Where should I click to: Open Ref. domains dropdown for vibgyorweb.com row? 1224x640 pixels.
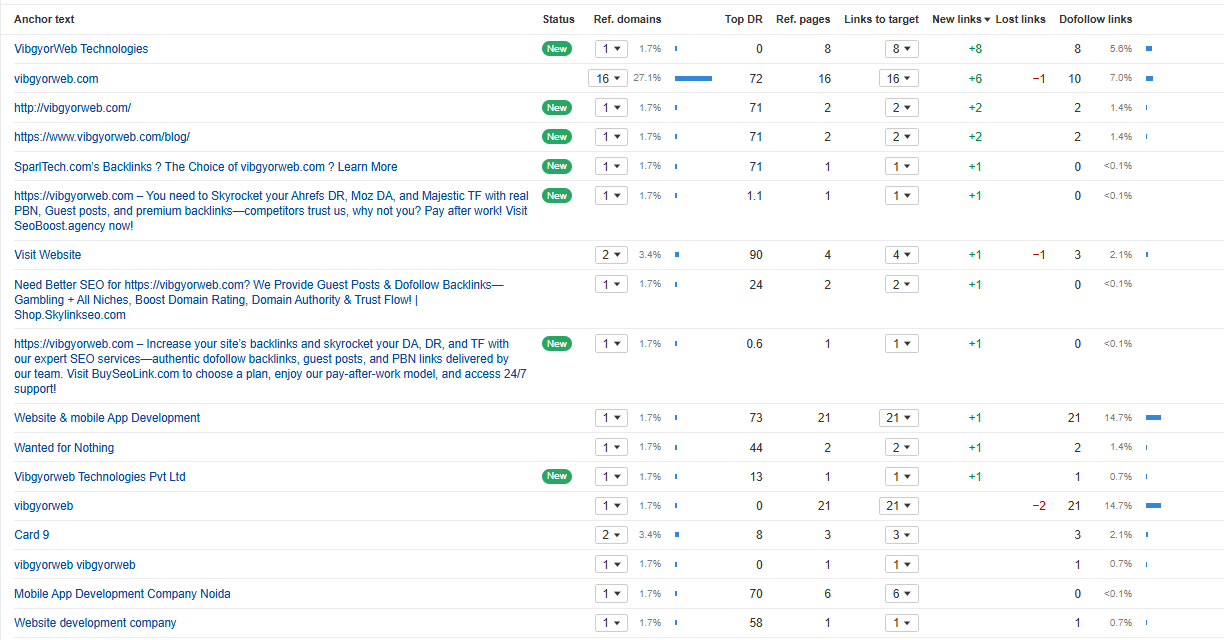(x=609, y=78)
